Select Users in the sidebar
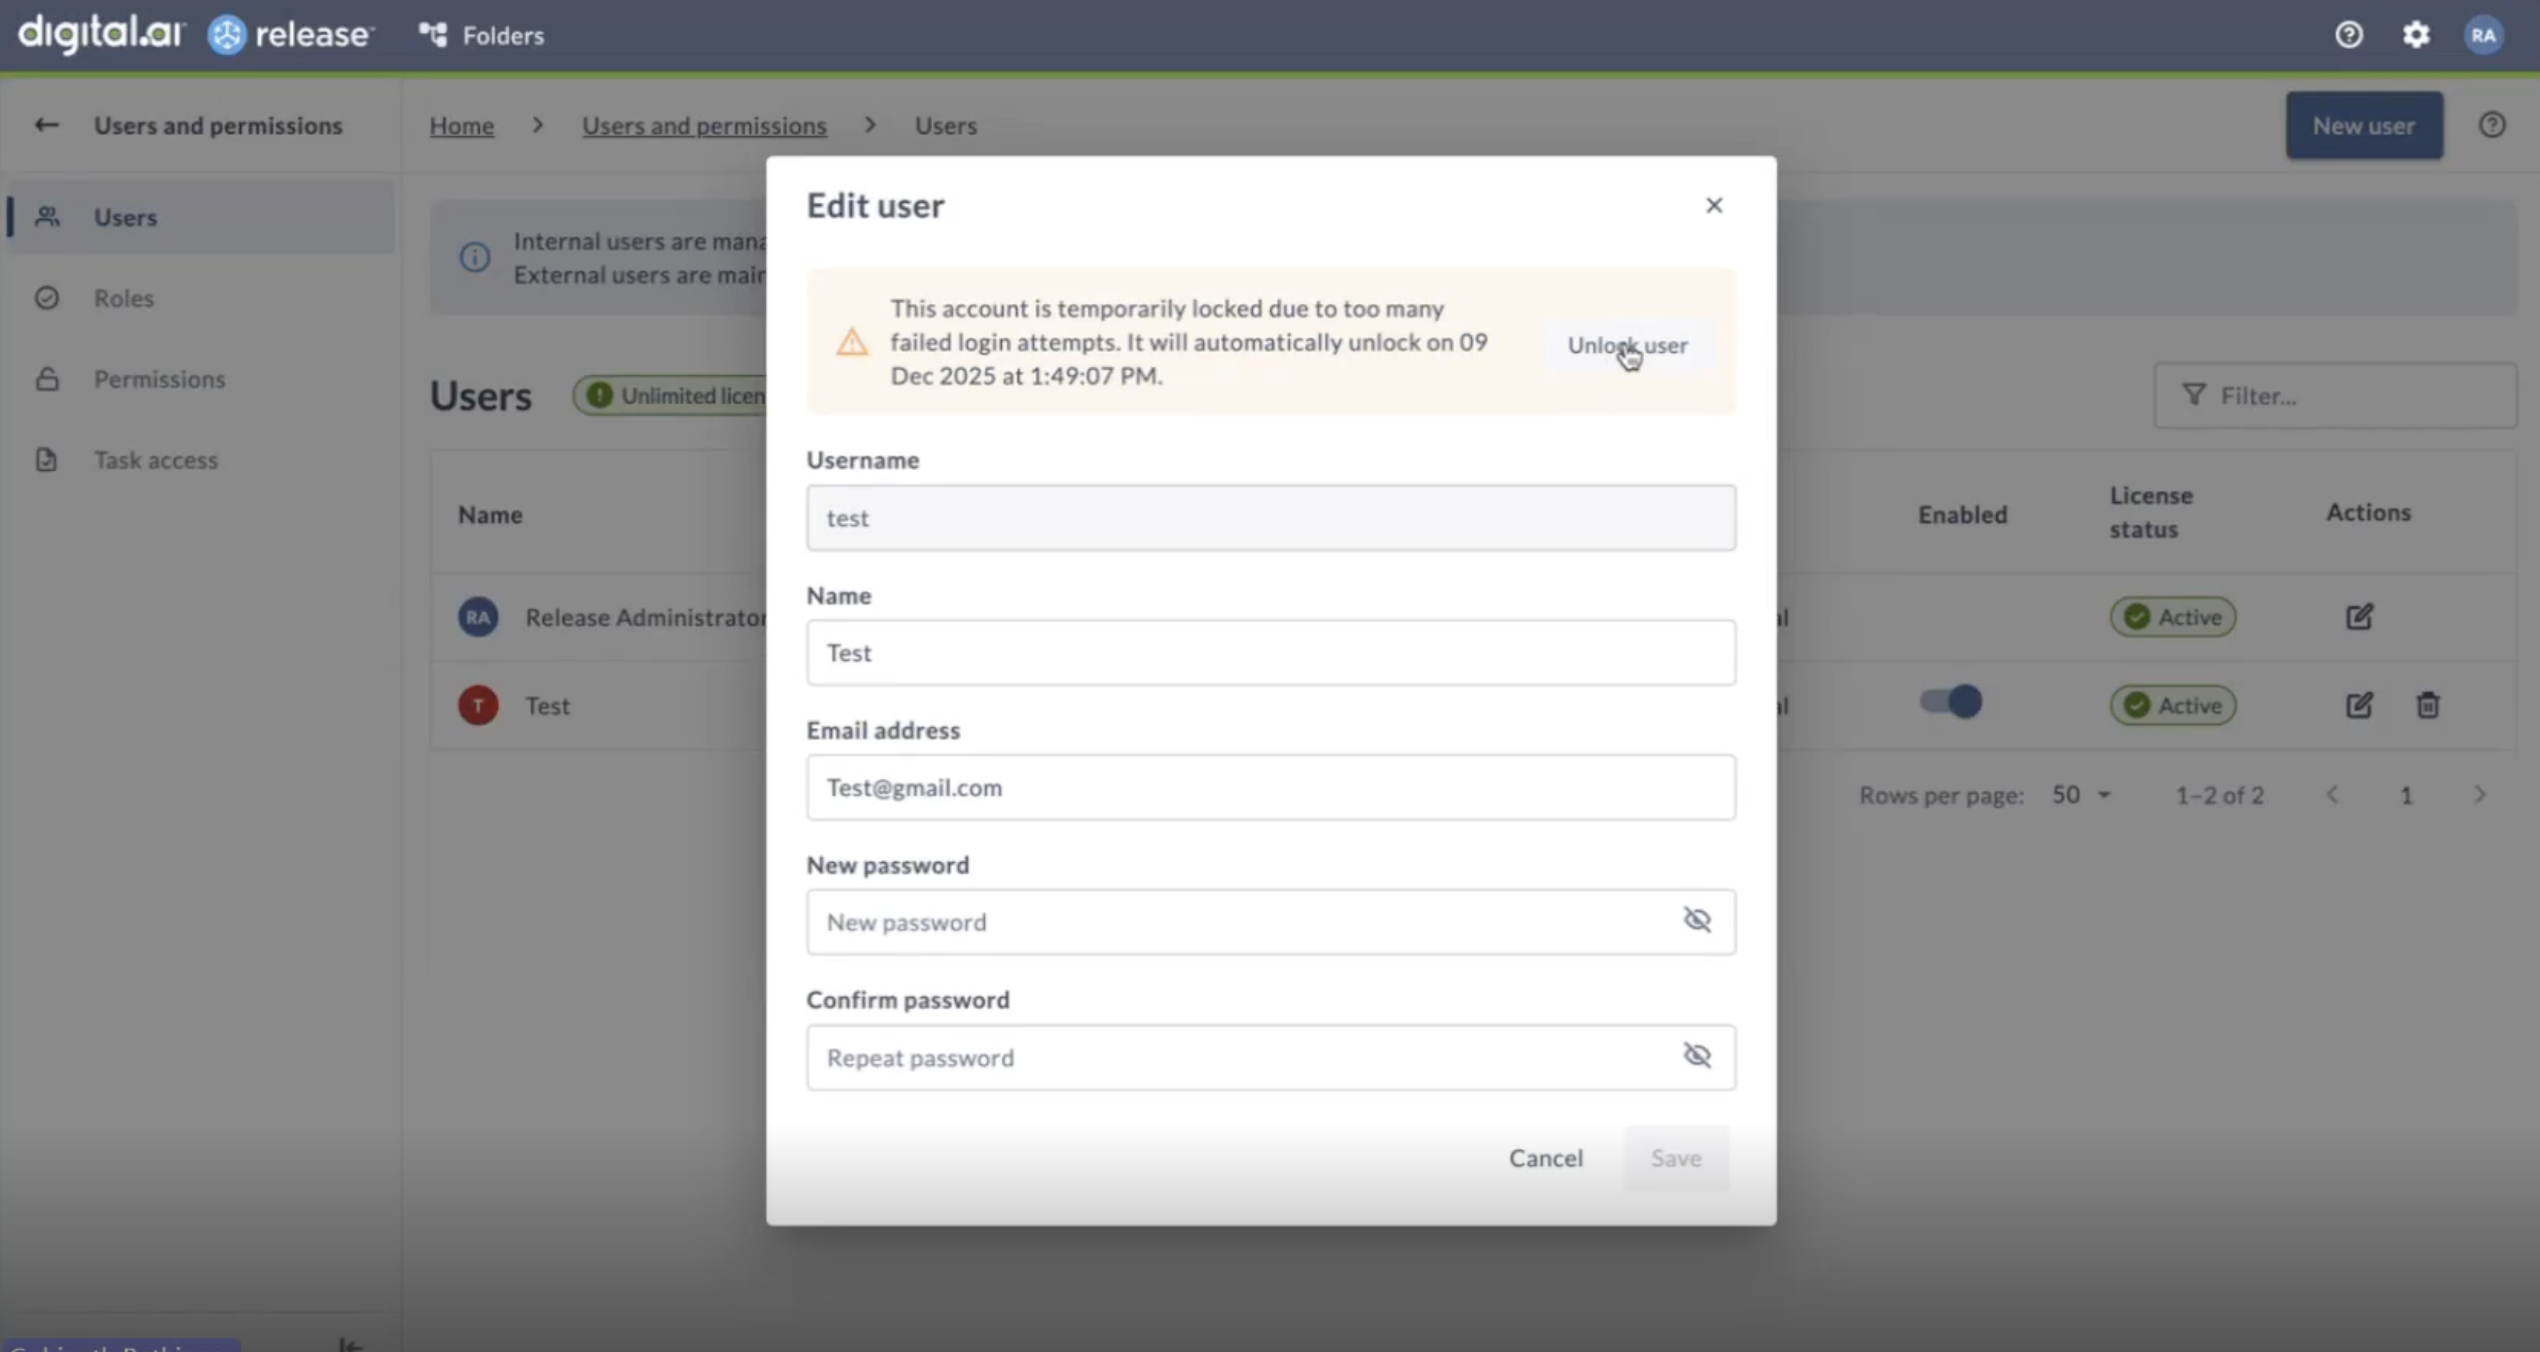2540x1352 pixels. click(124, 217)
